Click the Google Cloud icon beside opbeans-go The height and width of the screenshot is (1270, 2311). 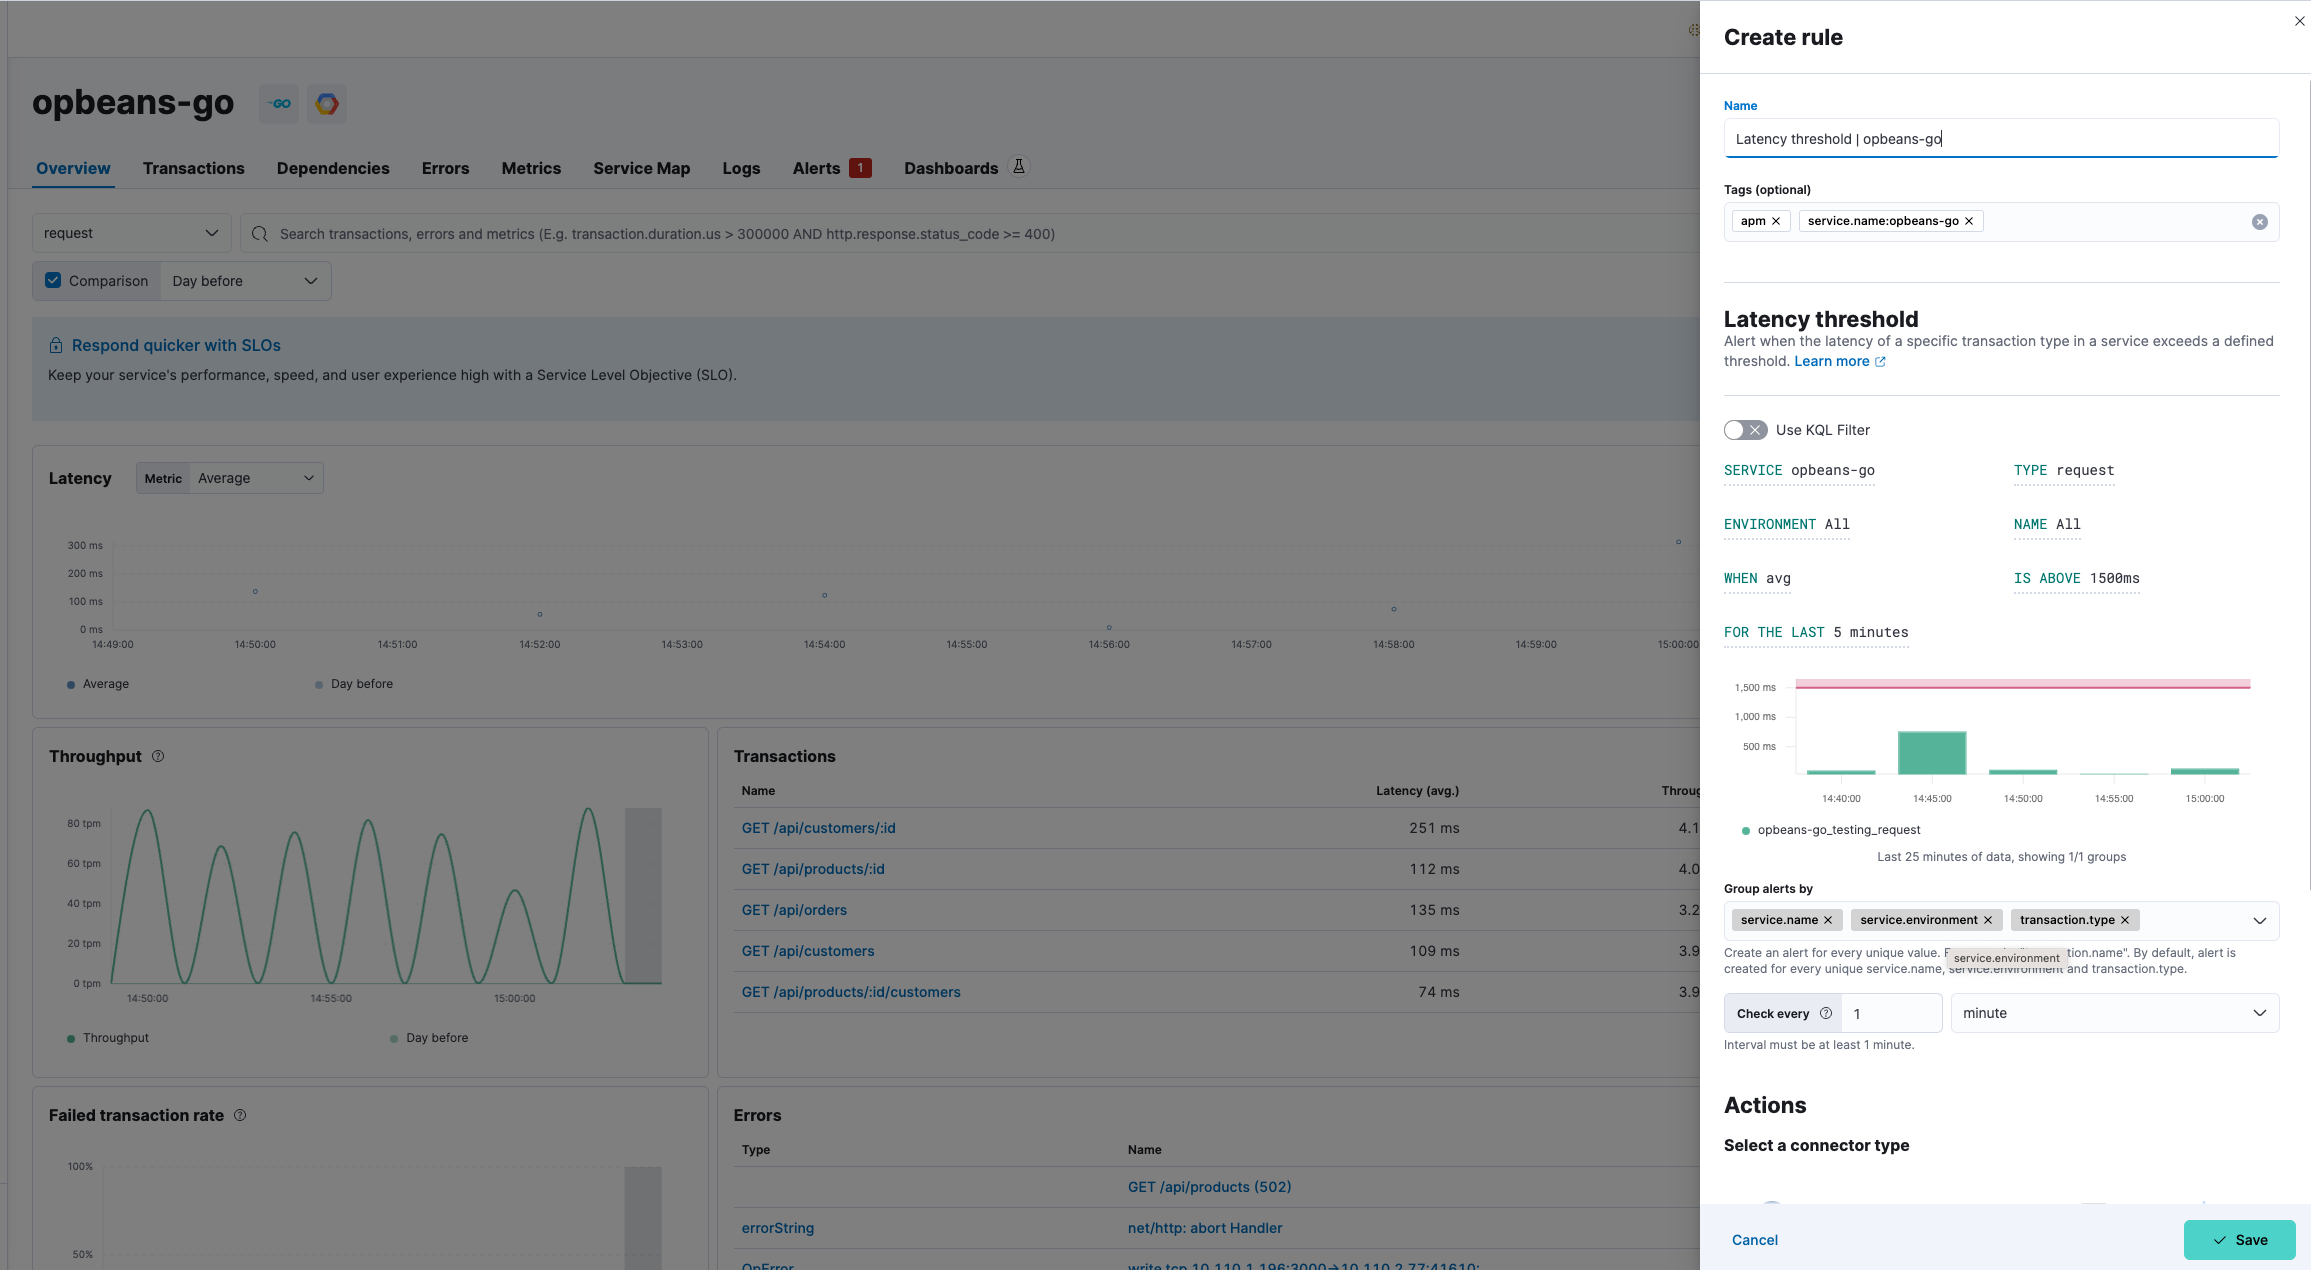tap(327, 104)
